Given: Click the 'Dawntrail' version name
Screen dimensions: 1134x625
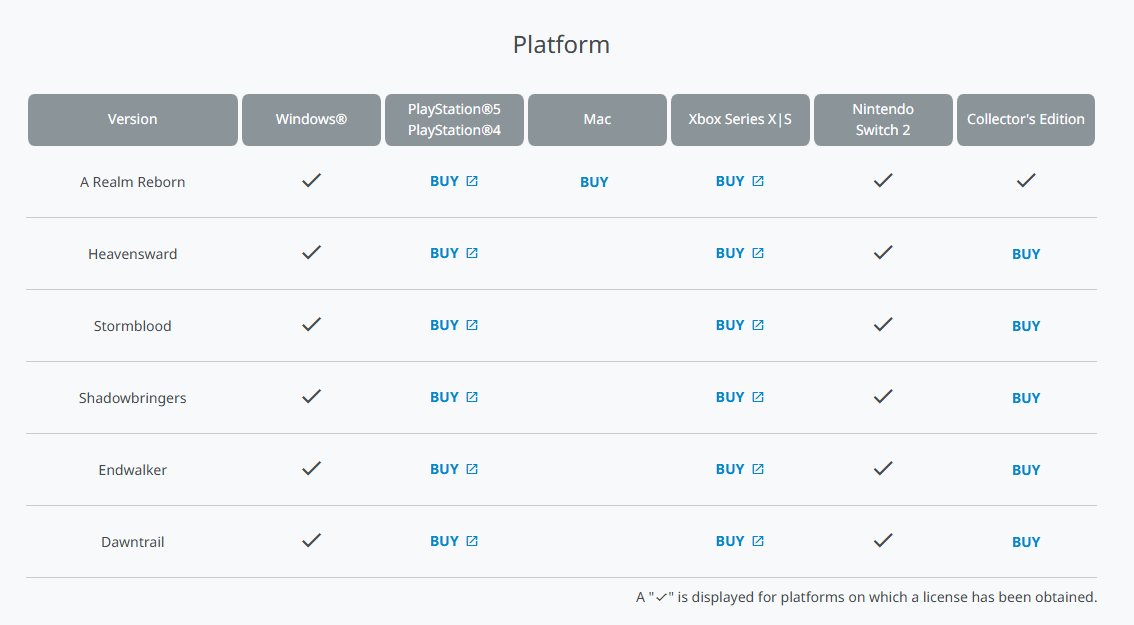Looking at the screenshot, I should click(132, 542).
